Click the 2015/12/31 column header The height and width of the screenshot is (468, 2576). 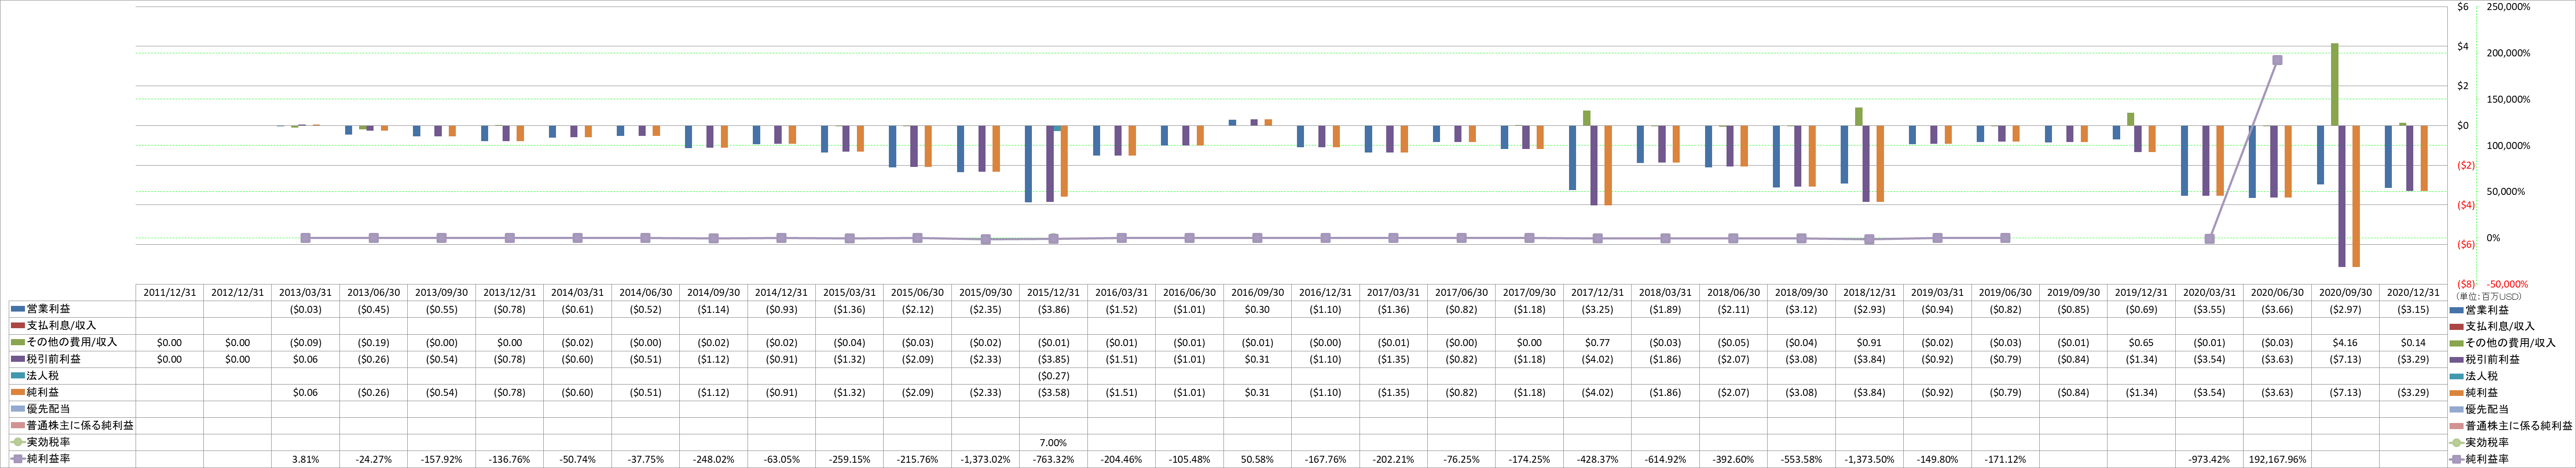coord(1053,293)
